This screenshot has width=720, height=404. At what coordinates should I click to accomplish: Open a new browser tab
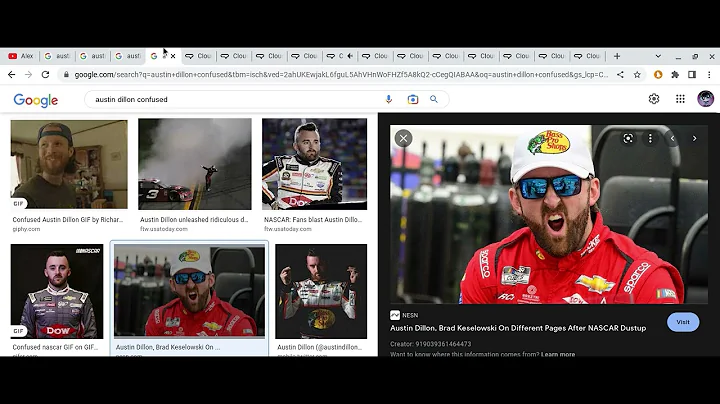click(617, 56)
